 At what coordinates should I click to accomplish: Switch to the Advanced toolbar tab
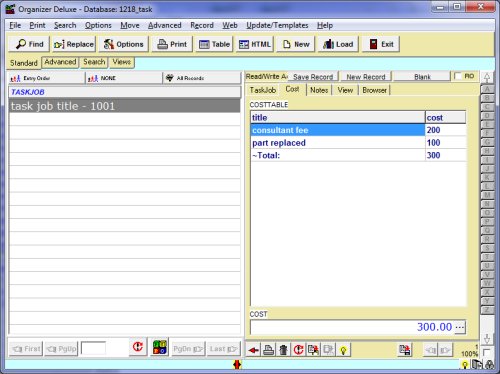(x=60, y=62)
